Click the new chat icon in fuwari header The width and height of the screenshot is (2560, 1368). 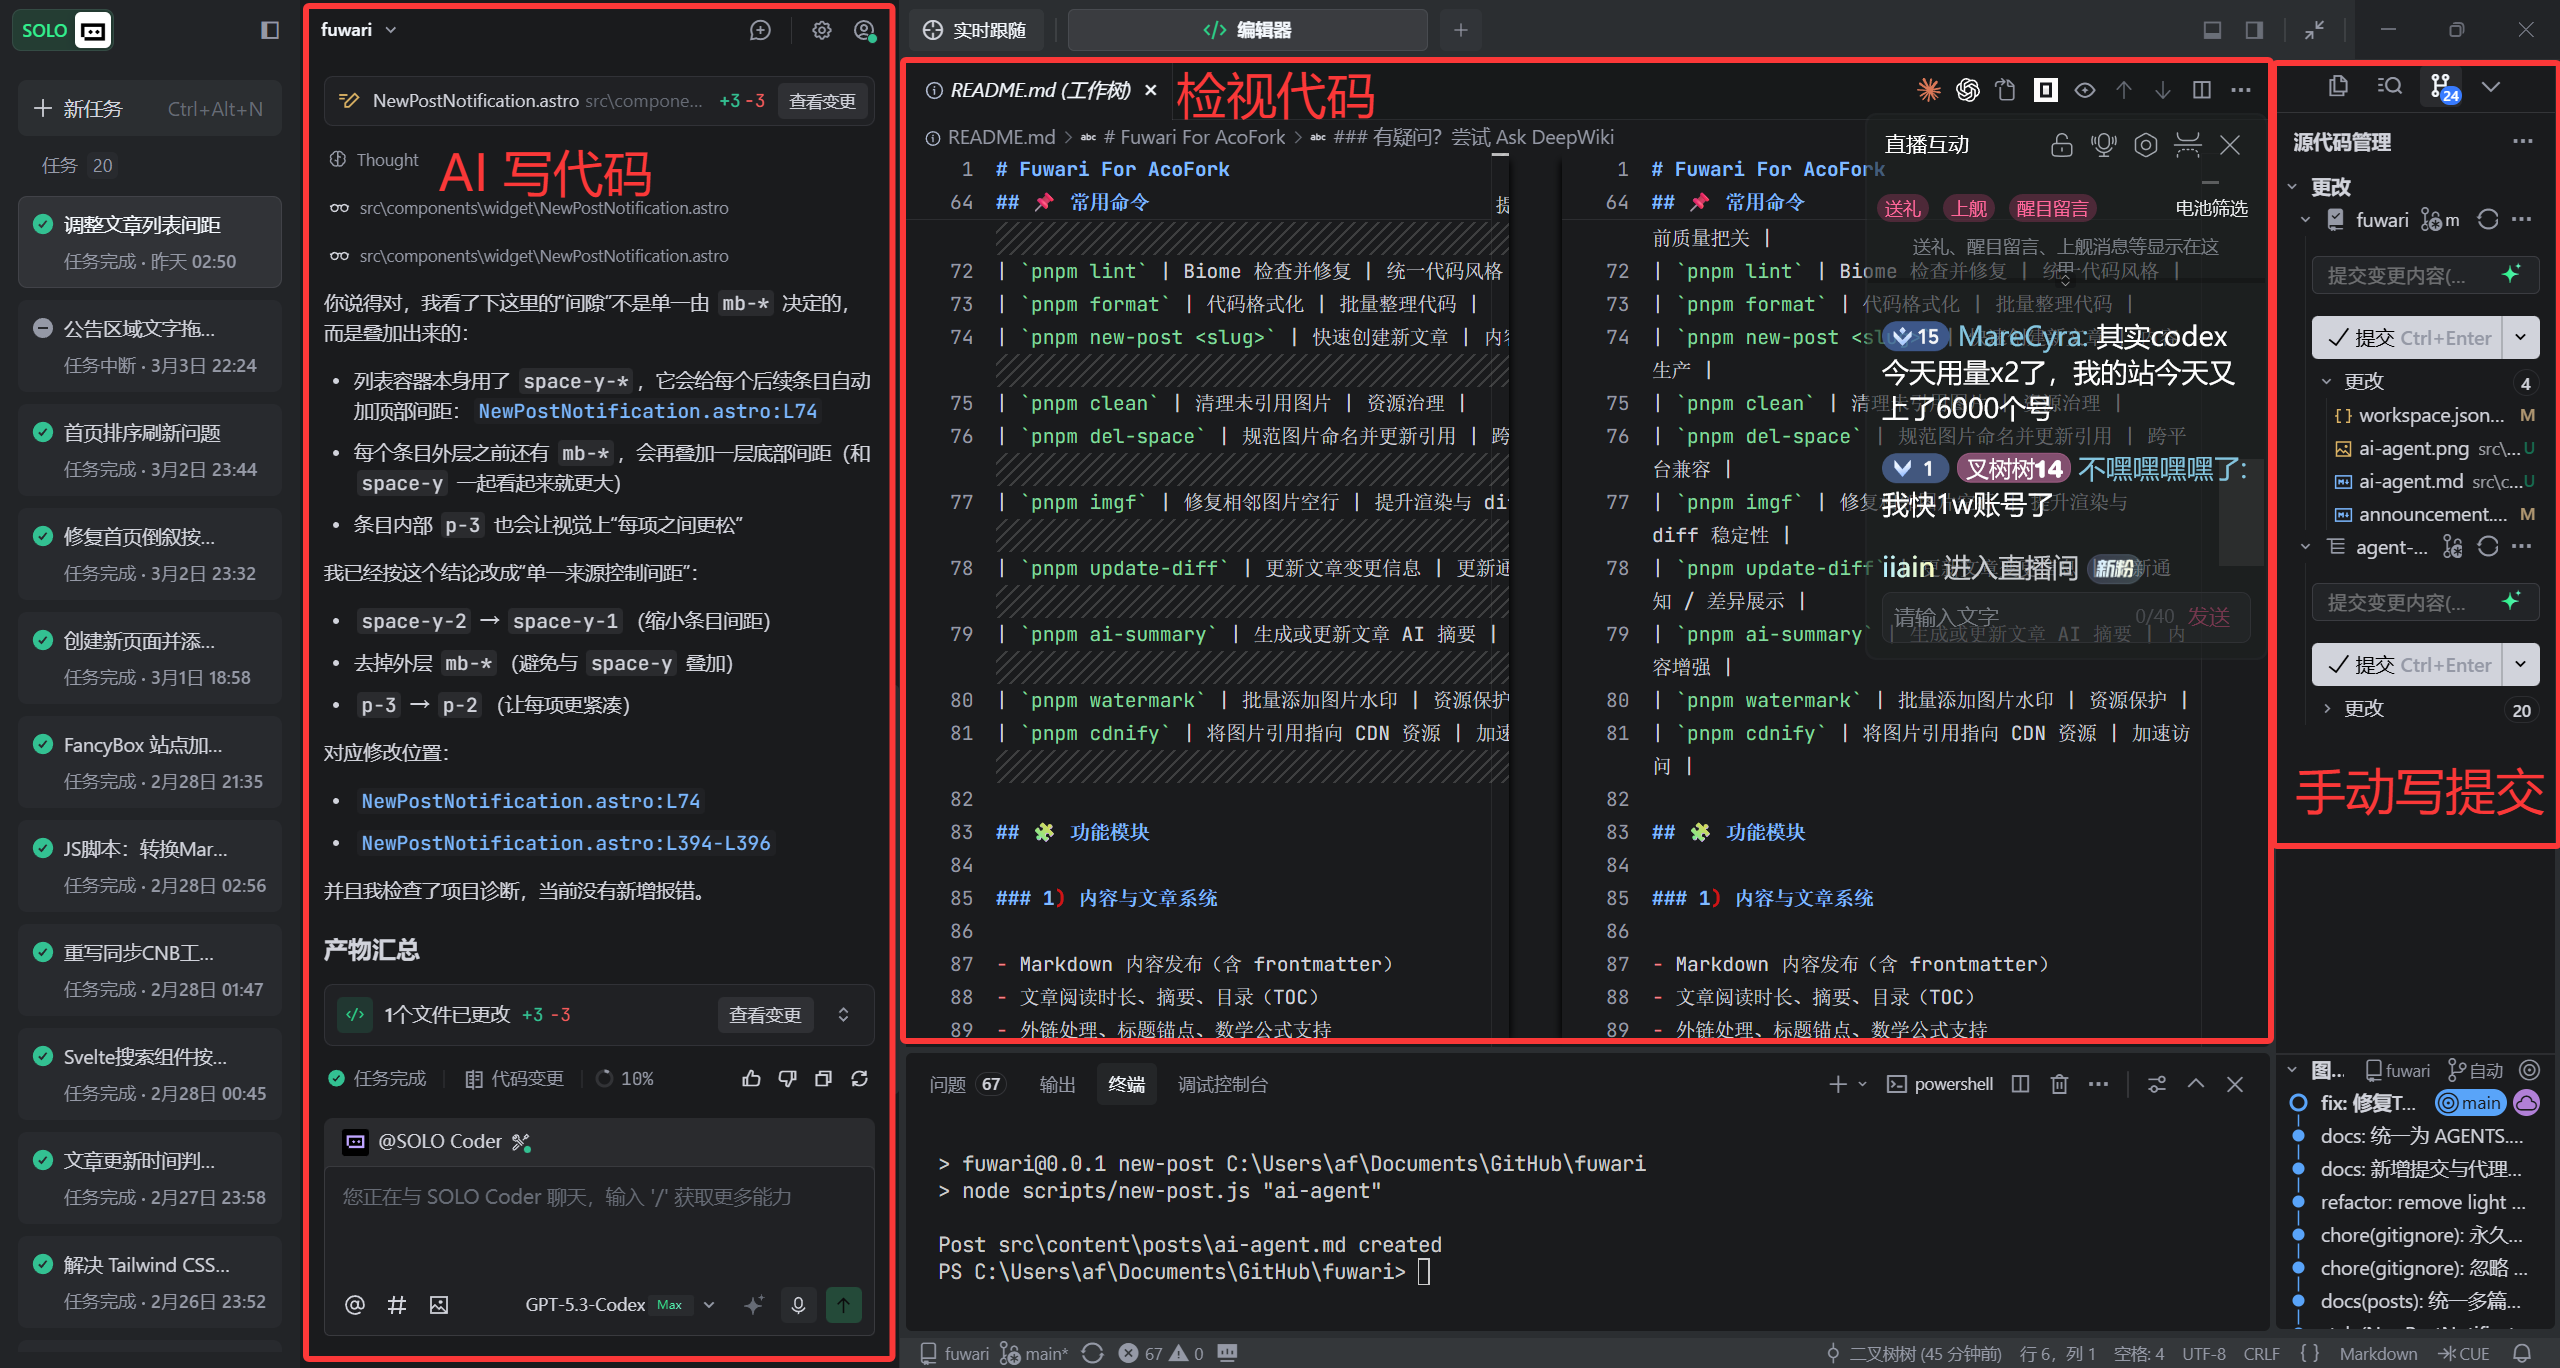click(760, 30)
